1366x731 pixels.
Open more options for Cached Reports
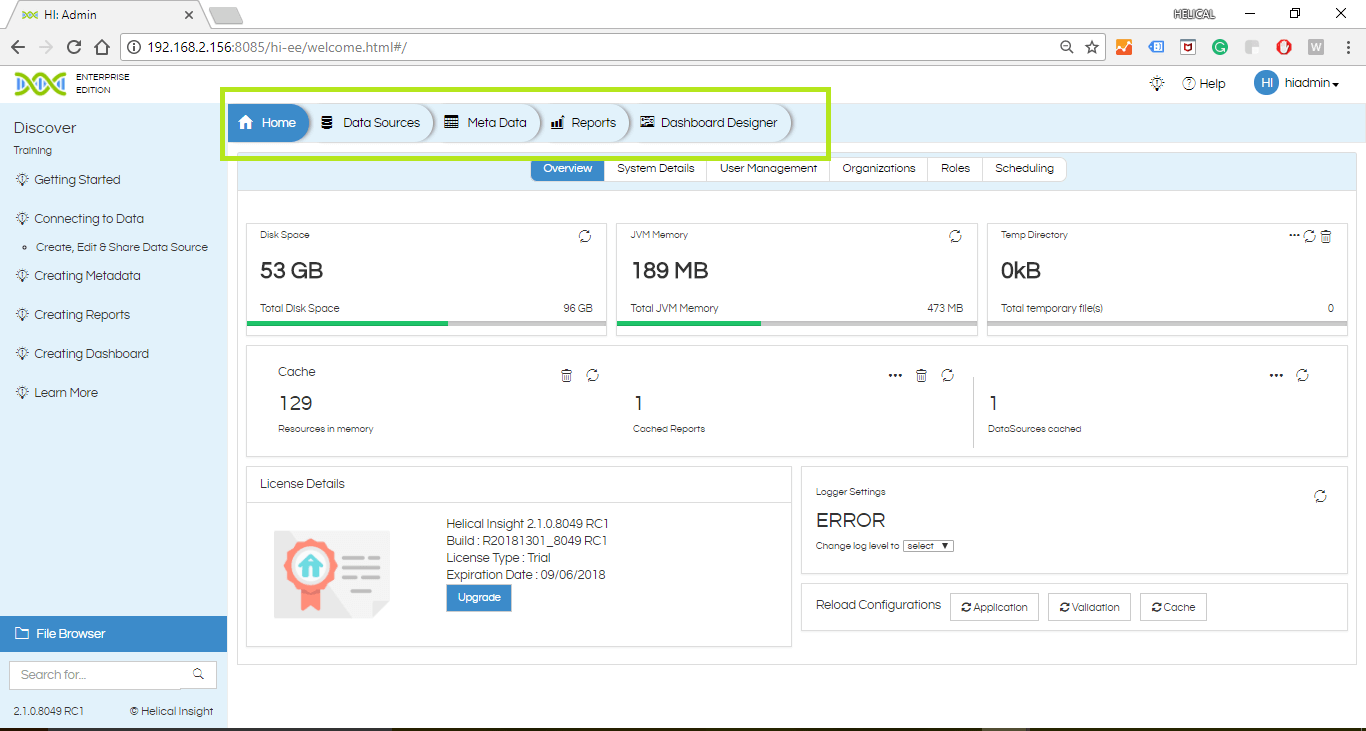point(895,375)
